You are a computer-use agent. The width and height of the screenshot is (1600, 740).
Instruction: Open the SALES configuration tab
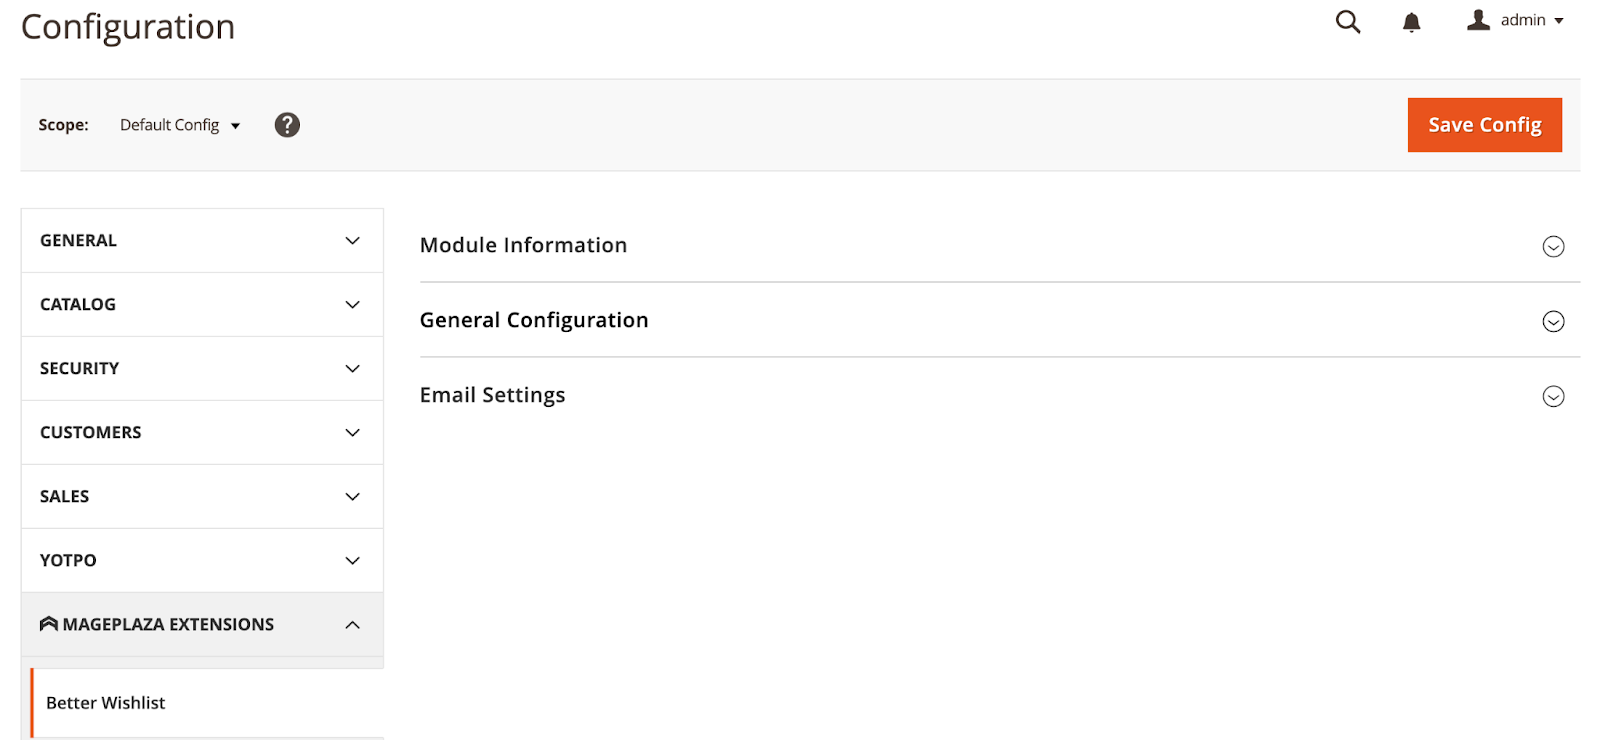[x=65, y=497]
